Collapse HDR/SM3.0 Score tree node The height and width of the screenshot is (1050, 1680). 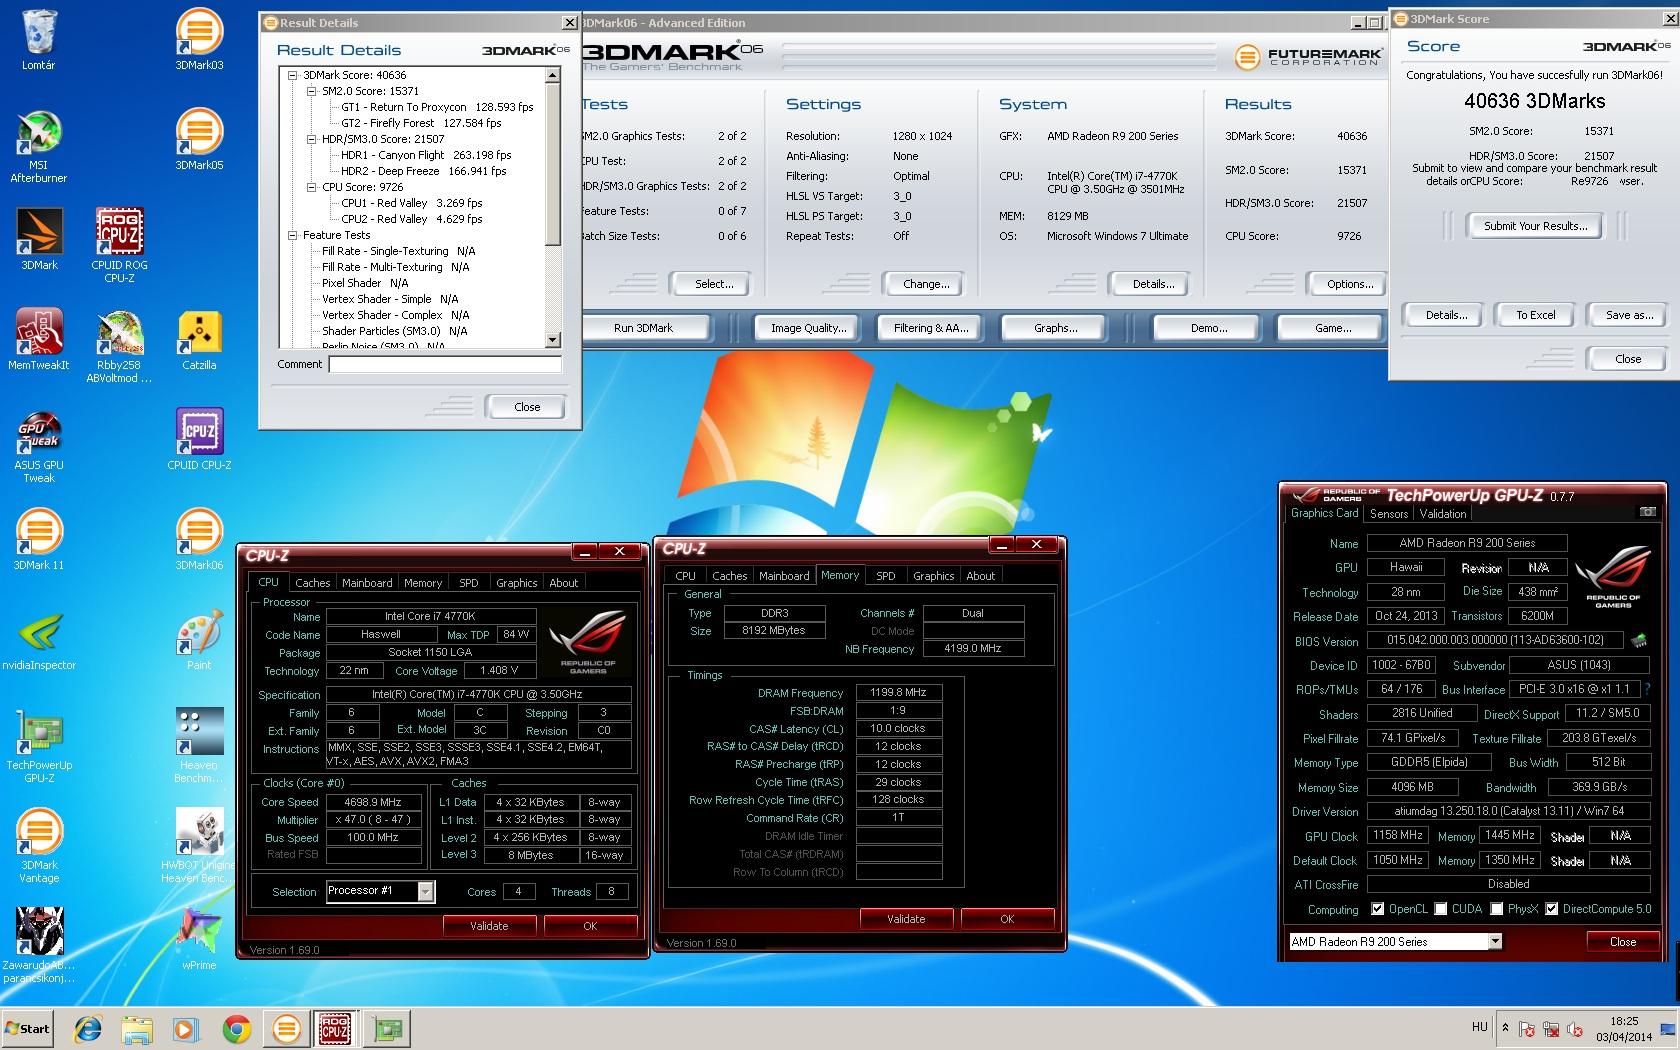[x=311, y=139]
